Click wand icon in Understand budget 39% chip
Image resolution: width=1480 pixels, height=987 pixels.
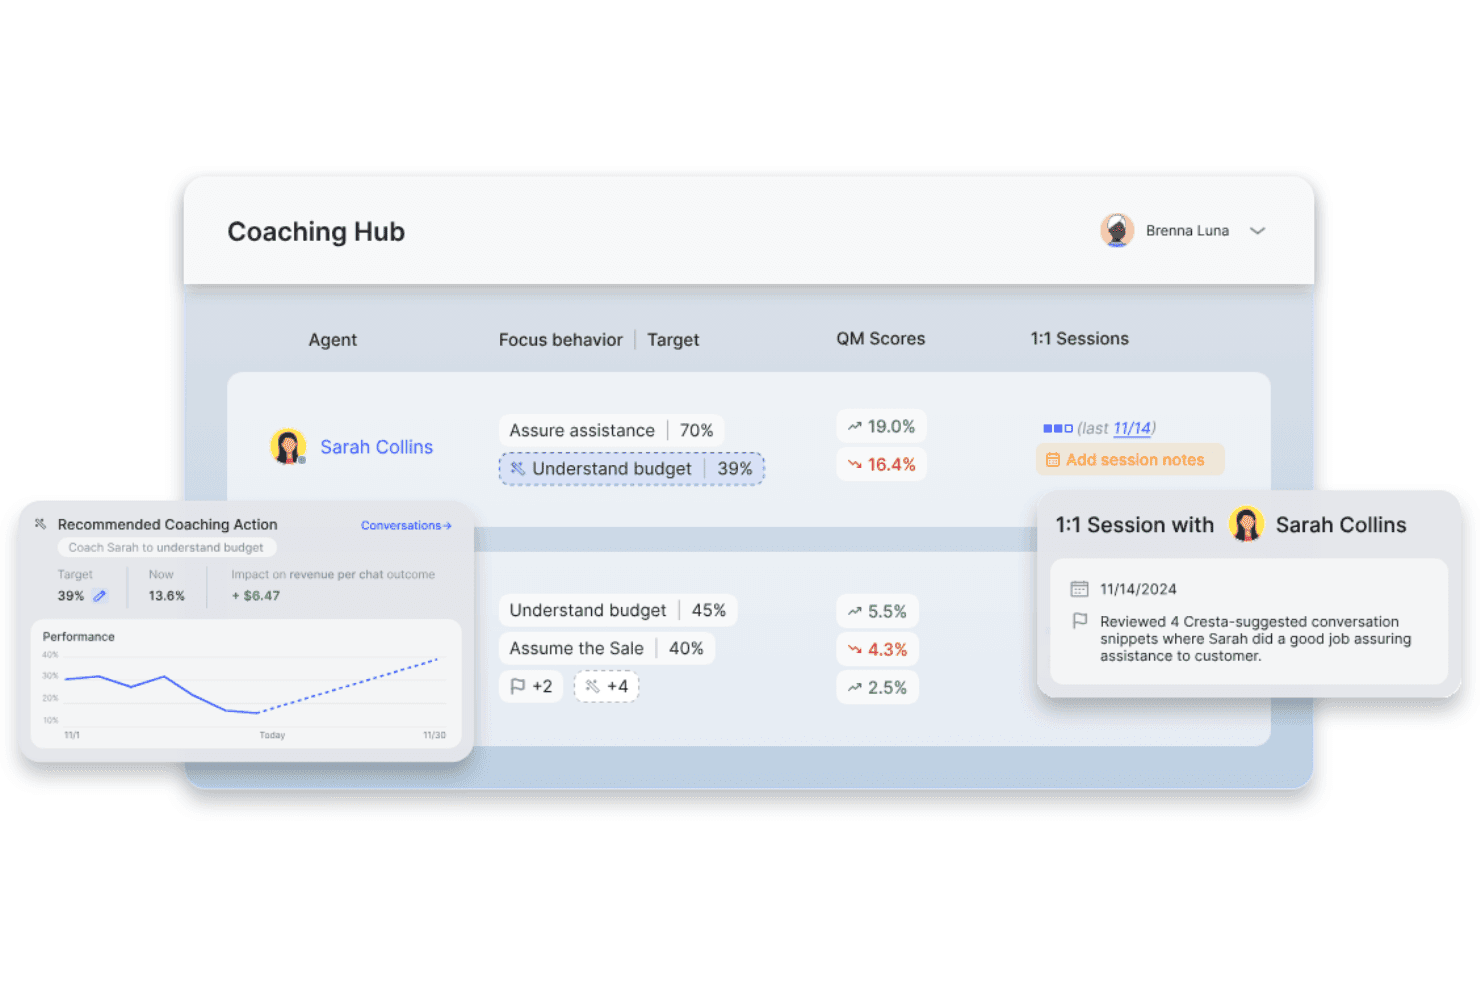(x=517, y=468)
